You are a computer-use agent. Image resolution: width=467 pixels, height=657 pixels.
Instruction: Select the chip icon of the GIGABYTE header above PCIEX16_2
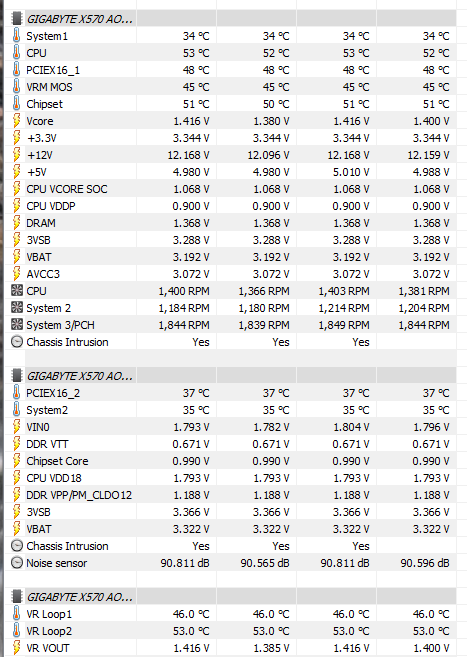pos(17,375)
